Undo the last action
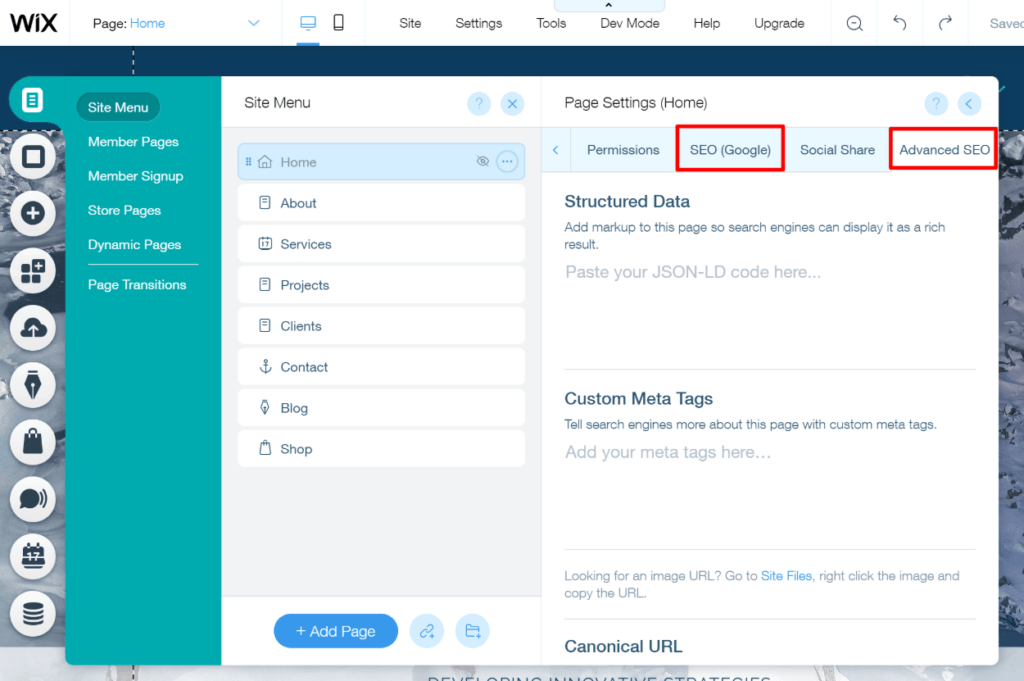 899,24
